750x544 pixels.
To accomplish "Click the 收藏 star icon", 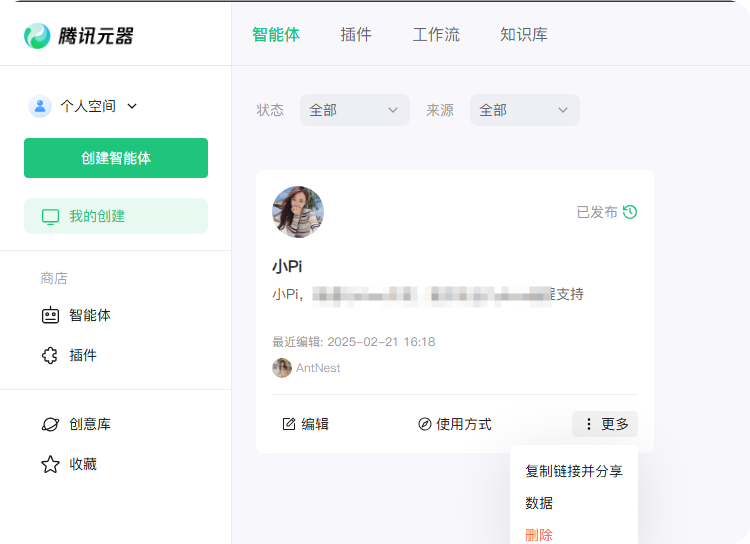I will pyautogui.click(x=50, y=465).
